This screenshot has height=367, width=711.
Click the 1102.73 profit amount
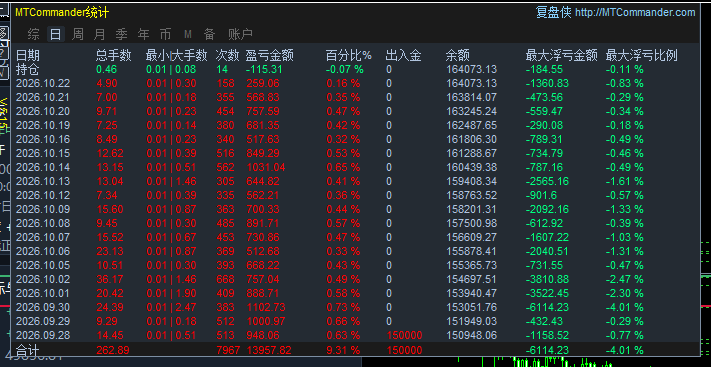tap(266, 308)
